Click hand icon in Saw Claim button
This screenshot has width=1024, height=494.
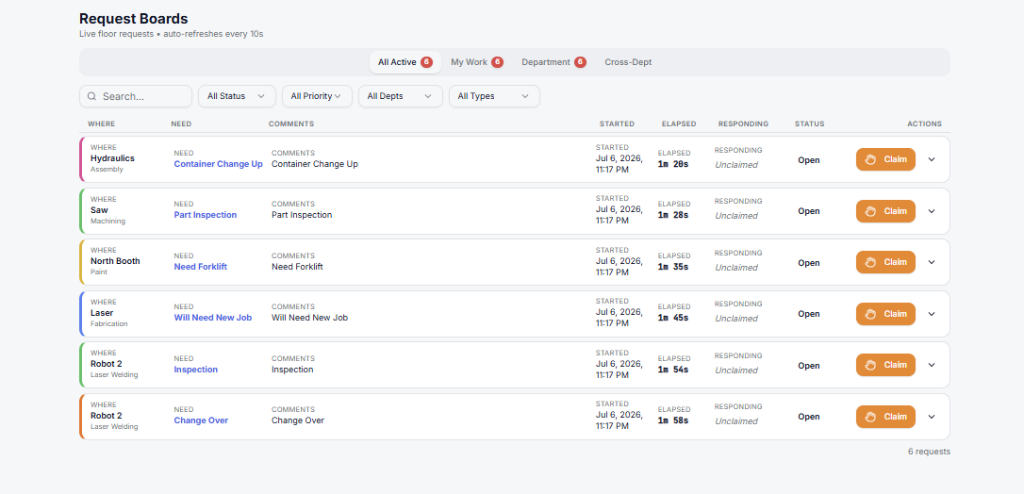pyautogui.click(x=870, y=211)
